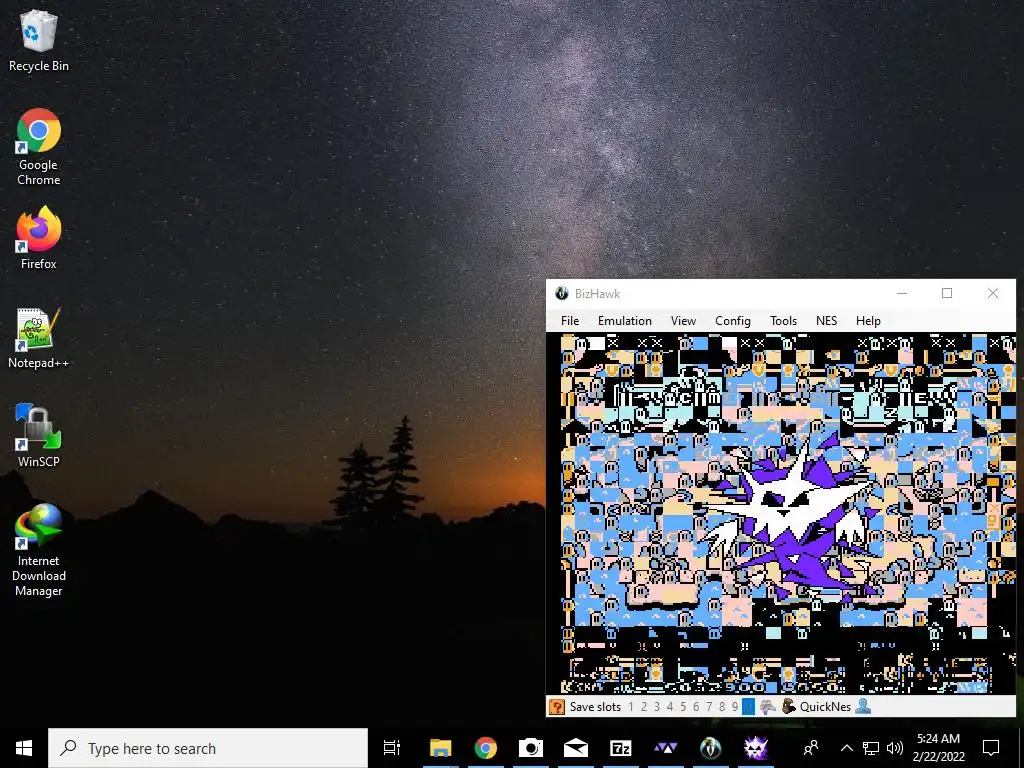This screenshot has width=1024, height=768.
Task: Open the volume control in system tray
Action: coord(895,748)
